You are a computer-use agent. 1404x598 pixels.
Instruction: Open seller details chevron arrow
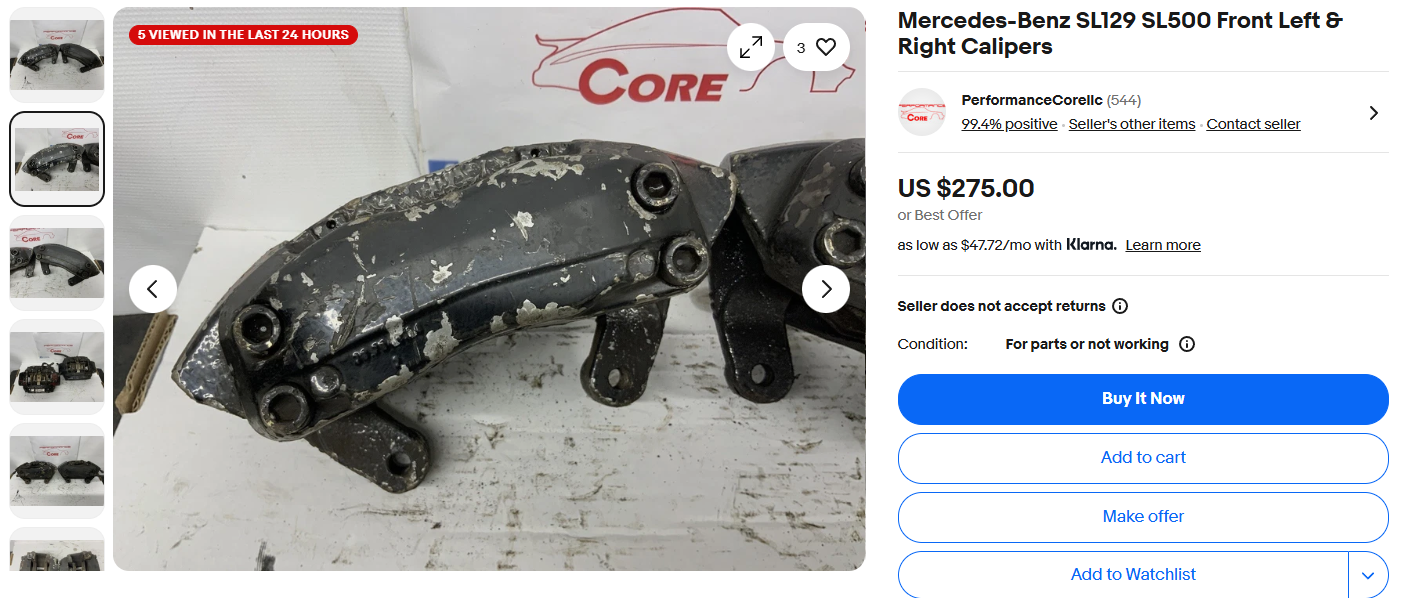pyautogui.click(x=1373, y=113)
